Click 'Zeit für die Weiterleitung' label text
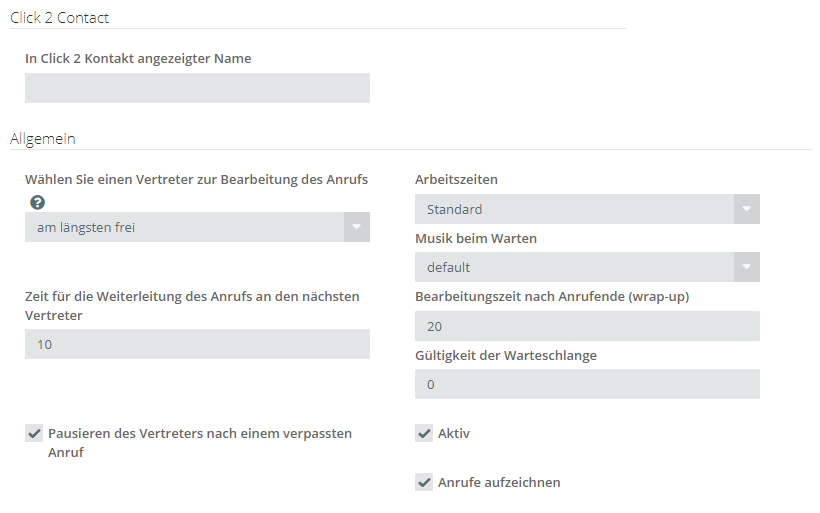 192,306
